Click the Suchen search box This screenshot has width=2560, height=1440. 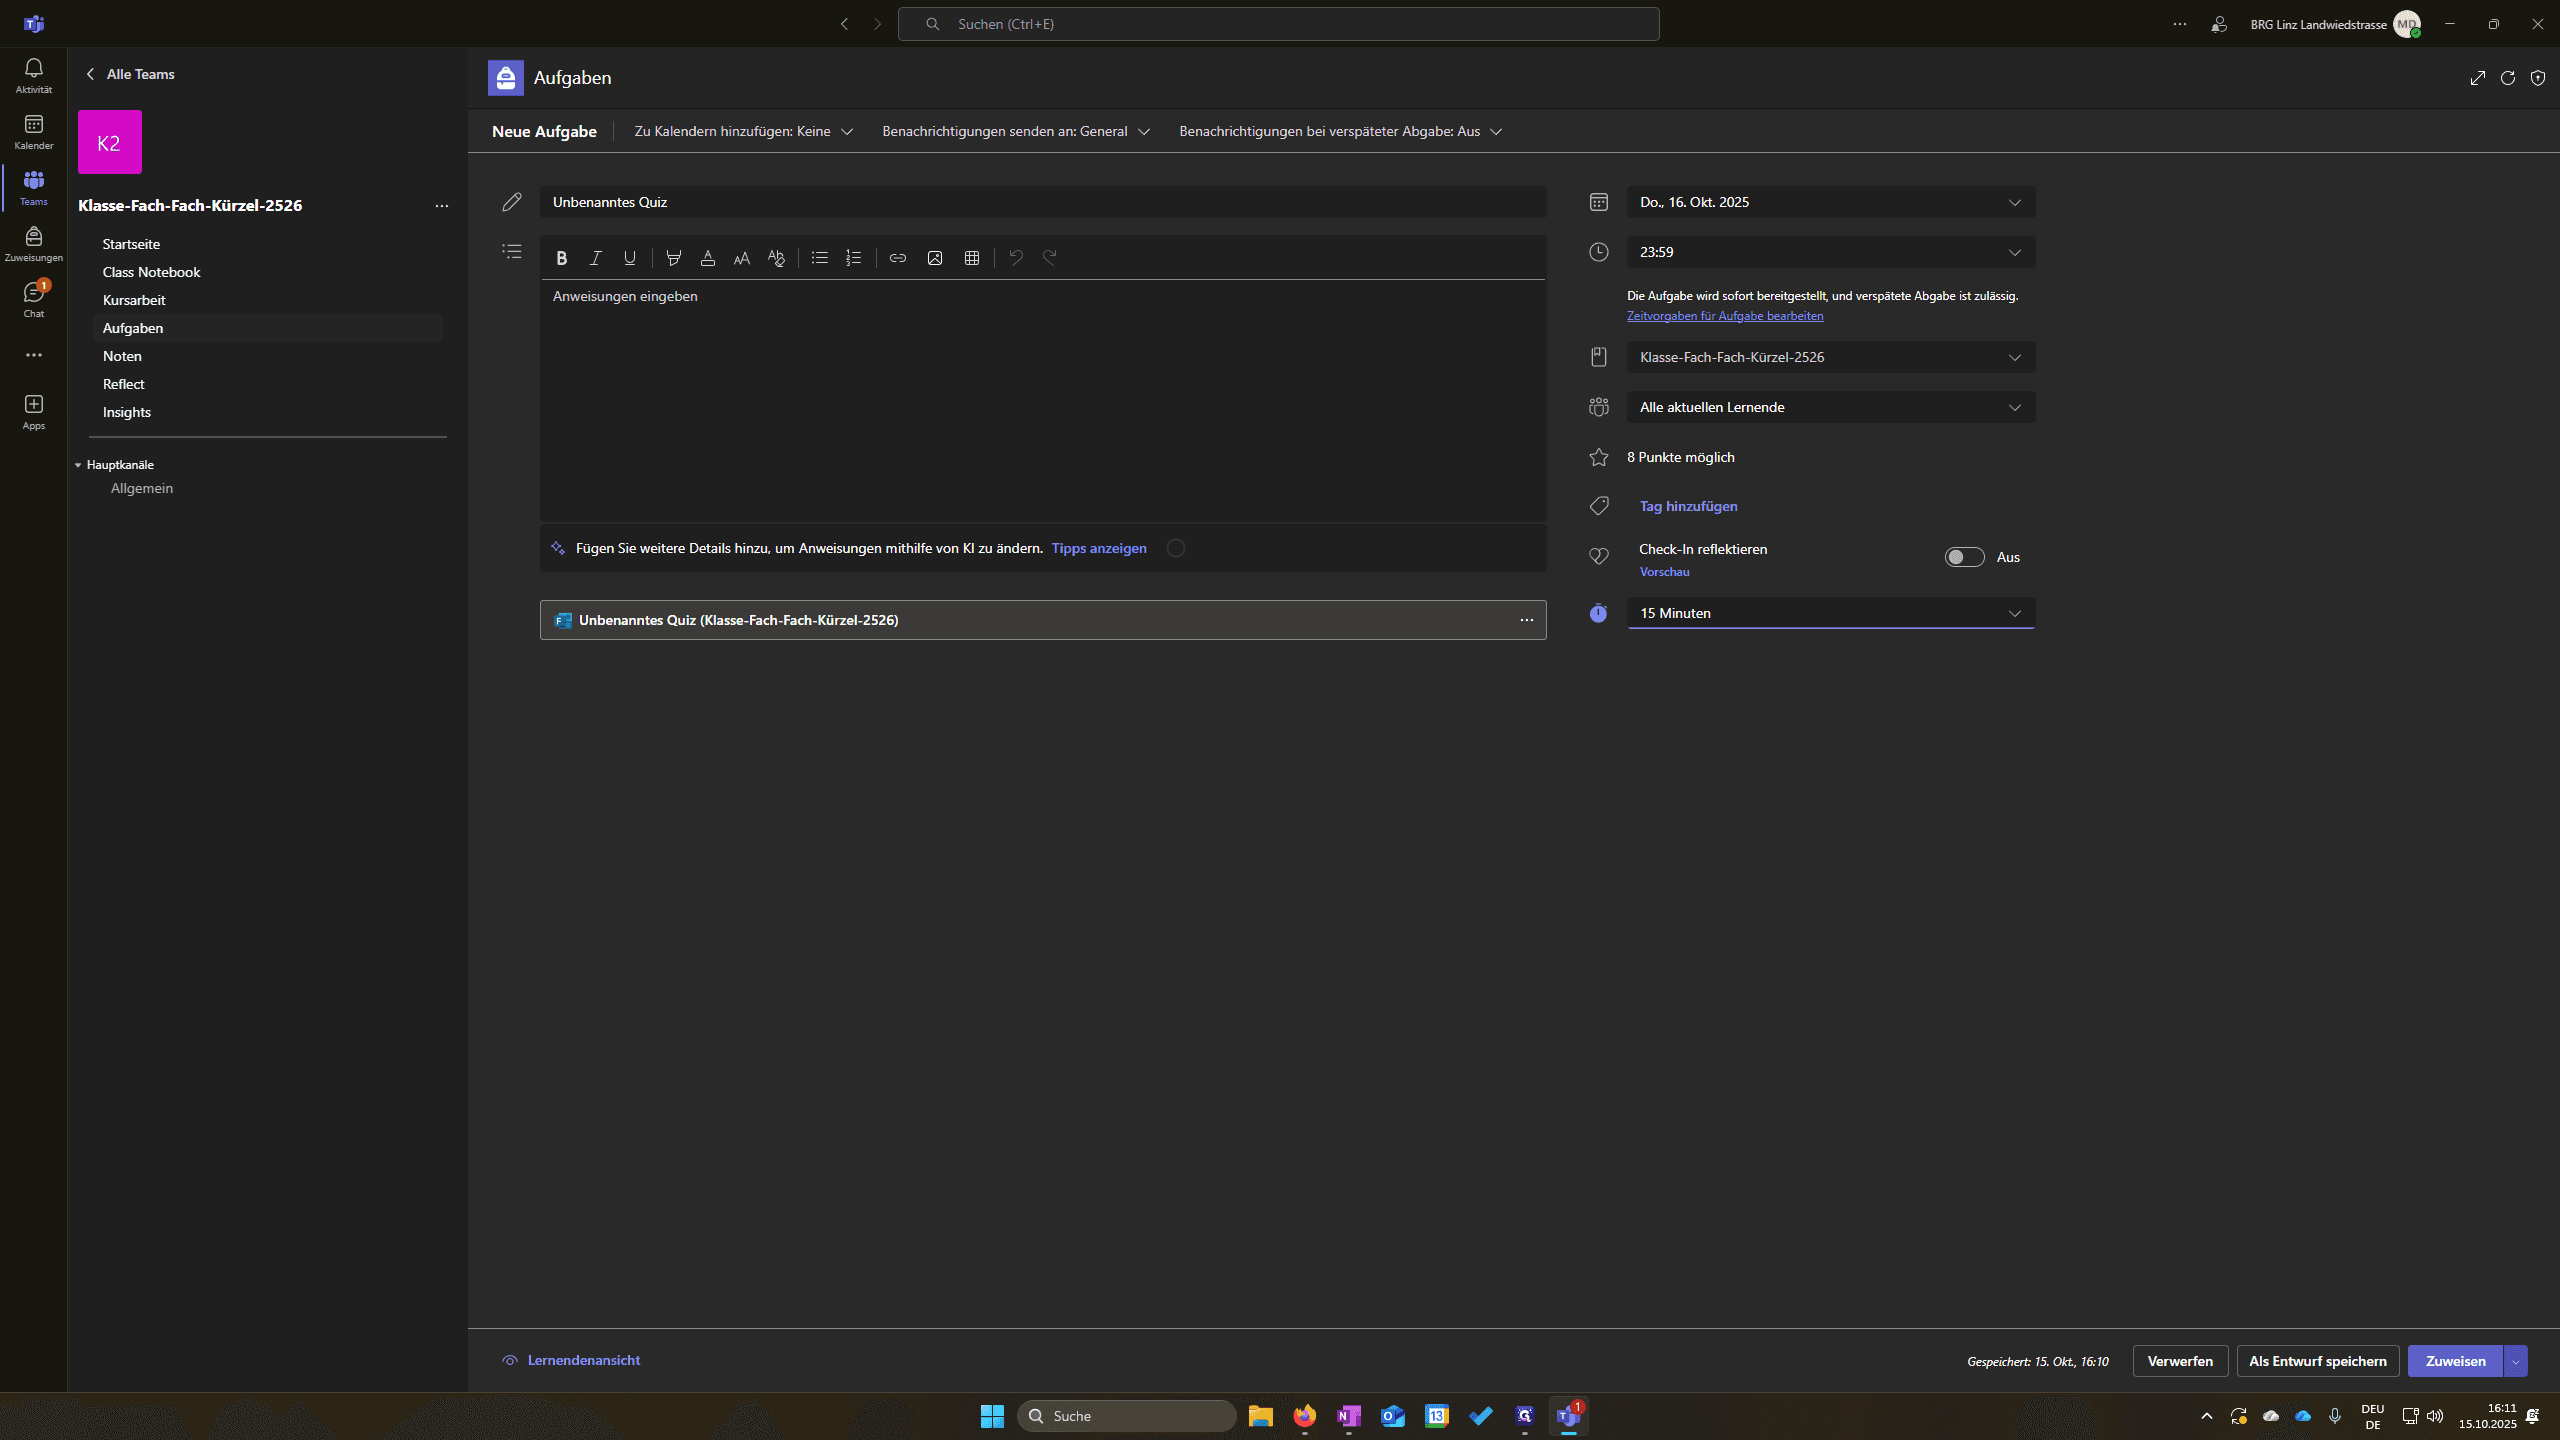1278,24
